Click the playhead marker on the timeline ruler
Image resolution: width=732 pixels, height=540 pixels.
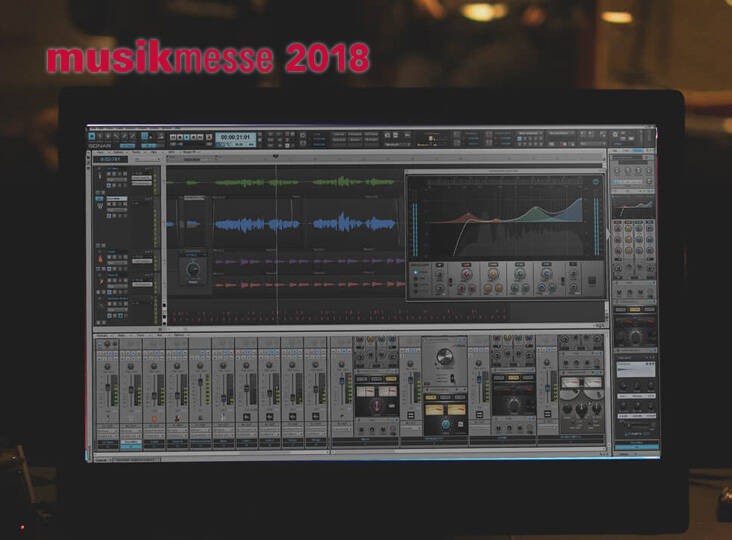[276, 157]
